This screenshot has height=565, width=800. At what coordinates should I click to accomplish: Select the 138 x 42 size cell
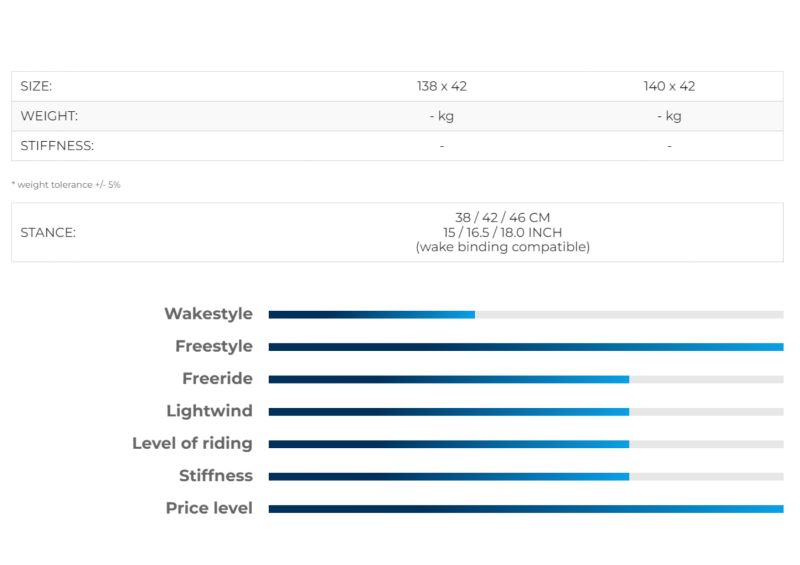tap(442, 86)
